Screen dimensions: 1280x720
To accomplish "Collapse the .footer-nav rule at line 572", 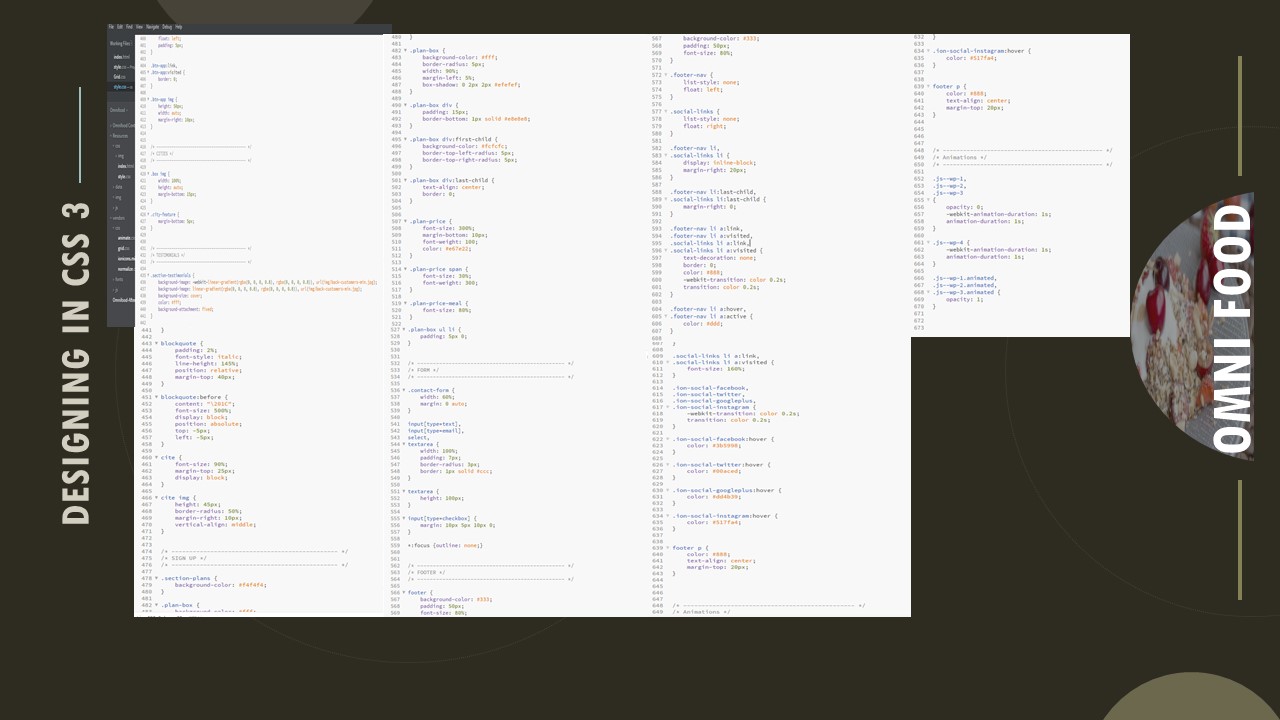I will tap(665, 75).
